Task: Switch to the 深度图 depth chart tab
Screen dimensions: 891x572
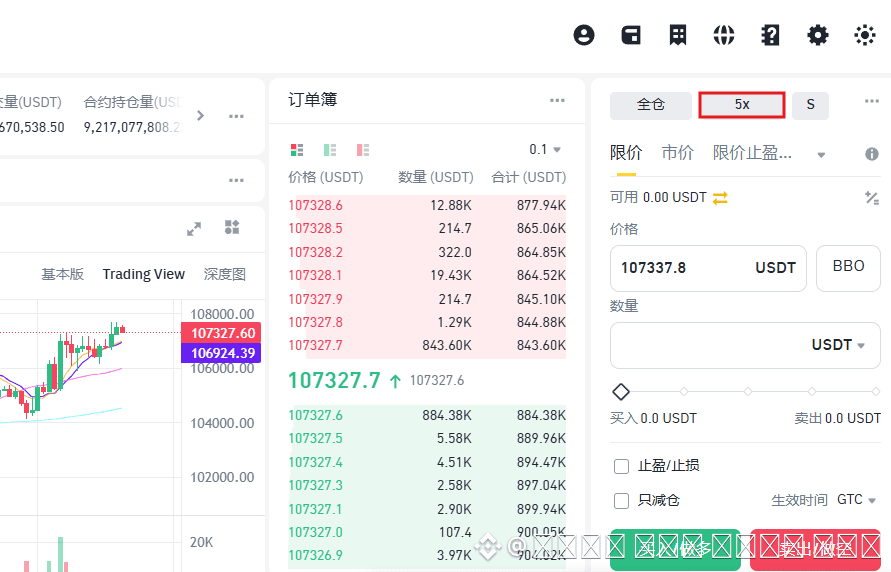Action: 225,274
